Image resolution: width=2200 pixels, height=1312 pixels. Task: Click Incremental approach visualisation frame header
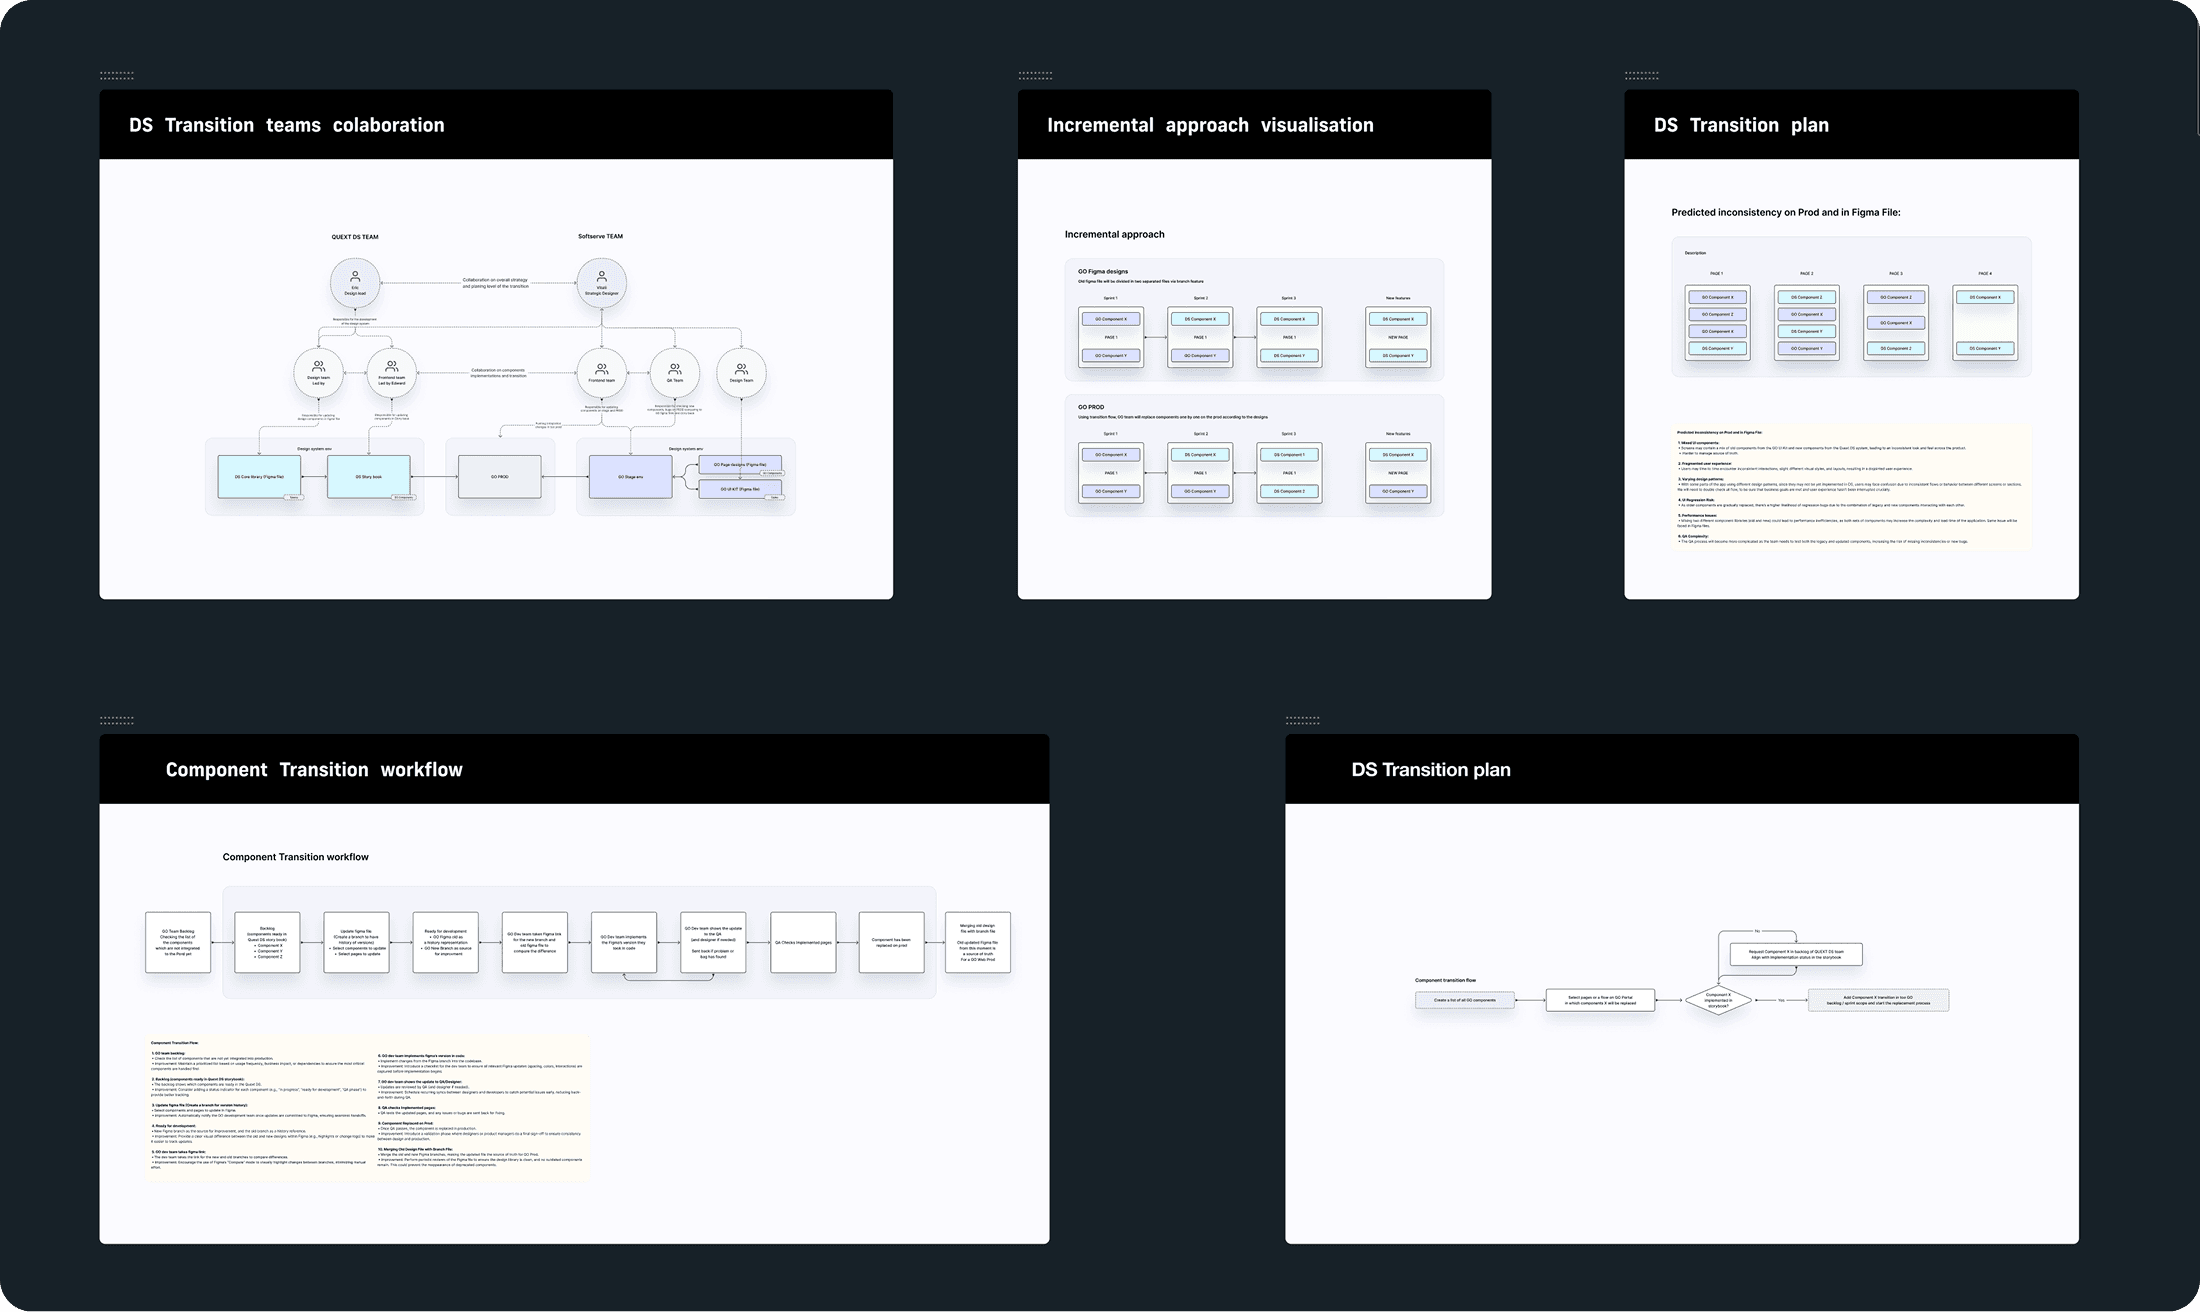click(1254, 125)
